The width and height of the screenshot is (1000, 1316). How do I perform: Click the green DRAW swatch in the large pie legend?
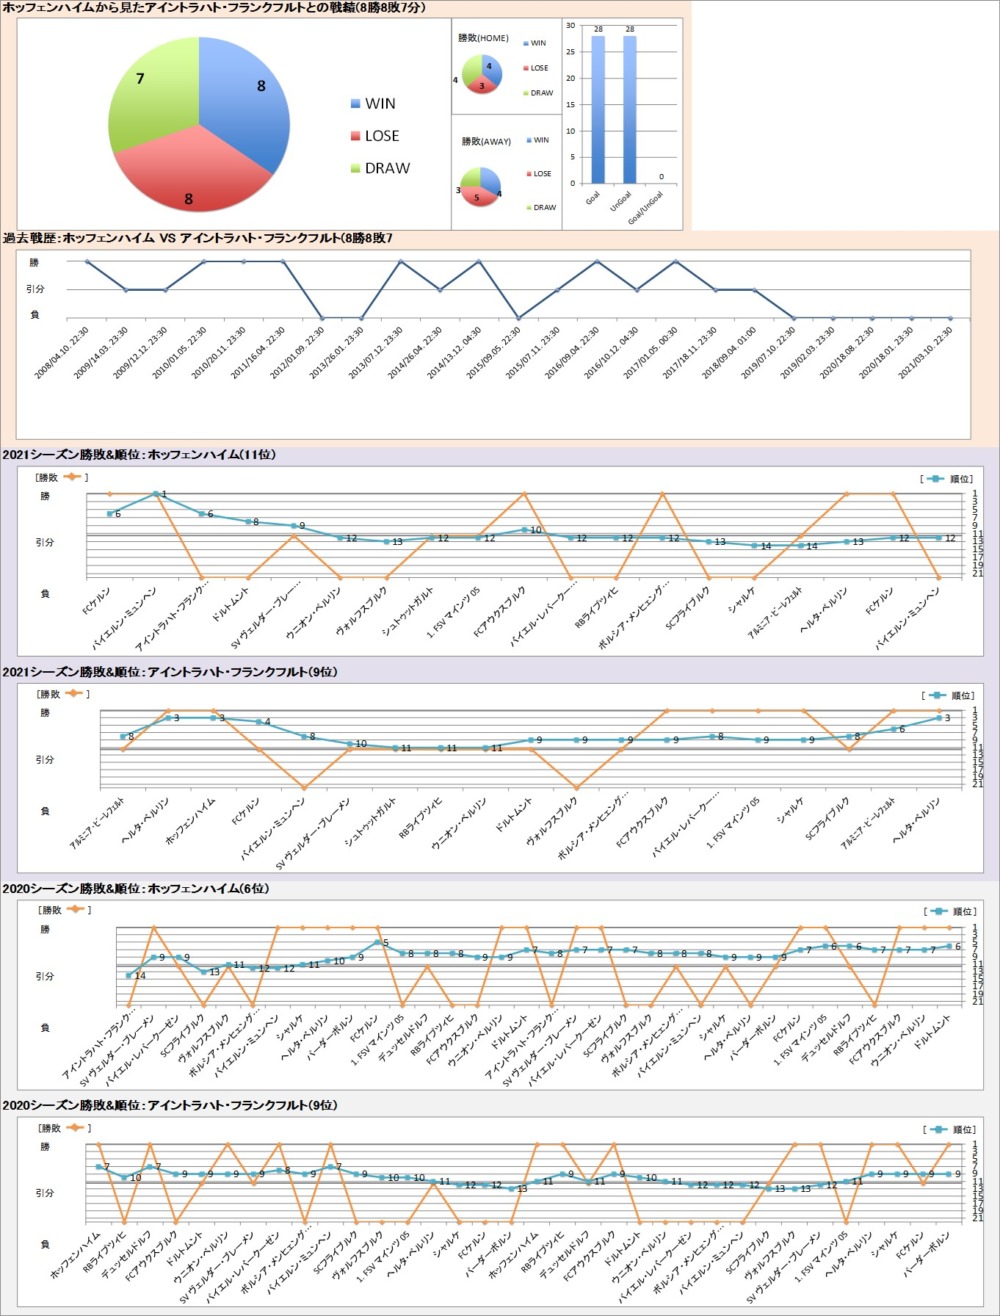tap(356, 168)
